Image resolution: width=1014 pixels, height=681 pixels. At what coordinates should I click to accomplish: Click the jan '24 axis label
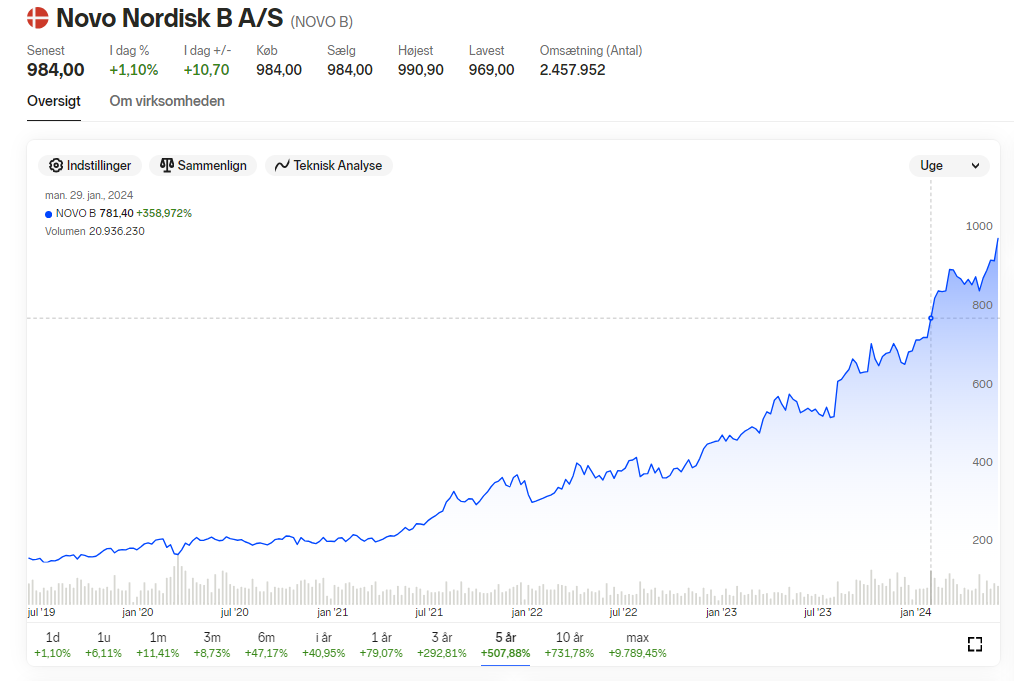[x=916, y=612]
